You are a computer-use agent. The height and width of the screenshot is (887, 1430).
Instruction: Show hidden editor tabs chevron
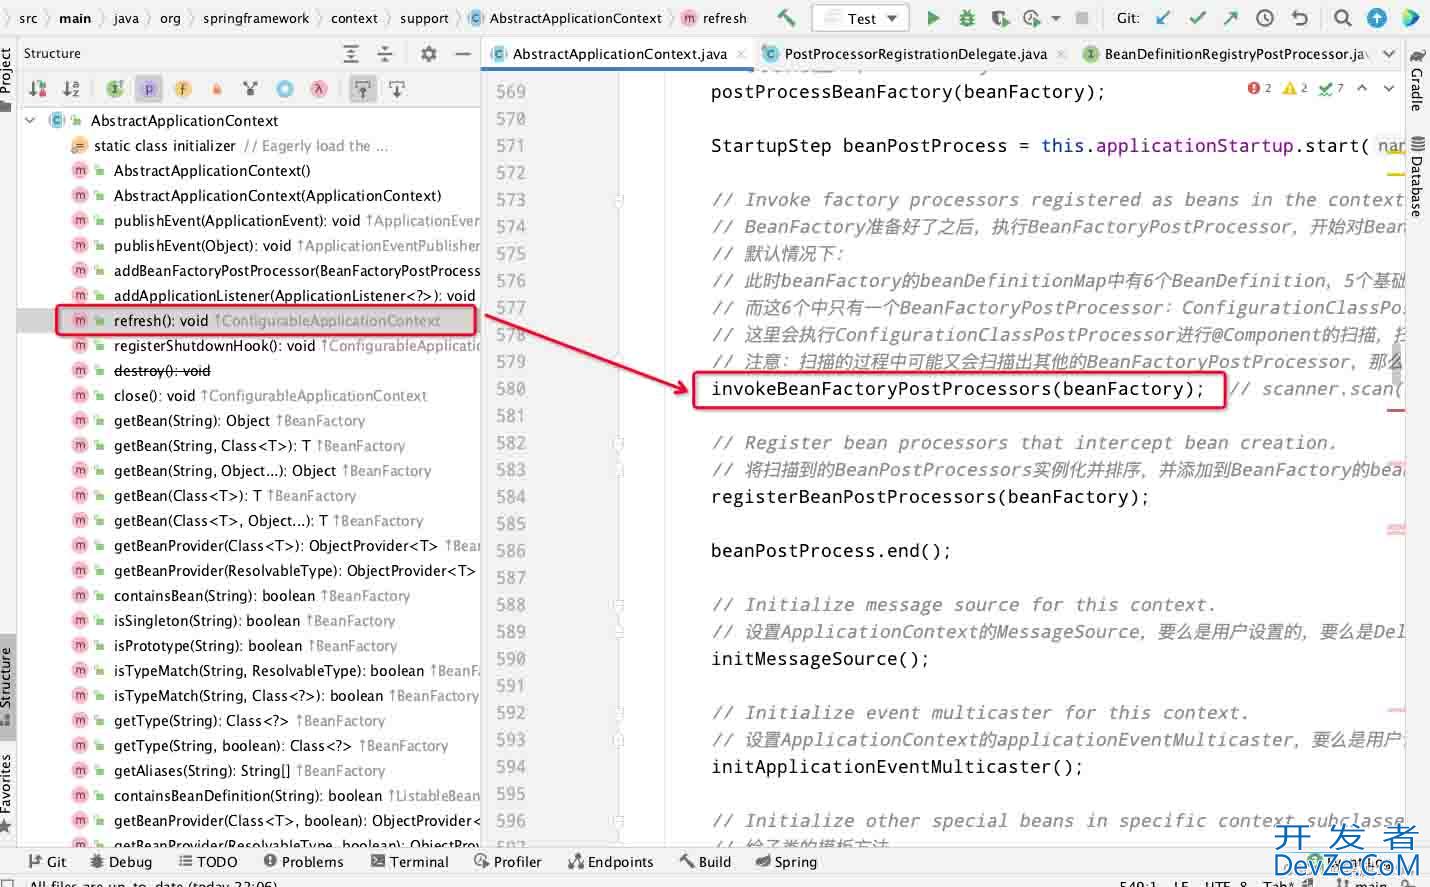coord(1389,53)
